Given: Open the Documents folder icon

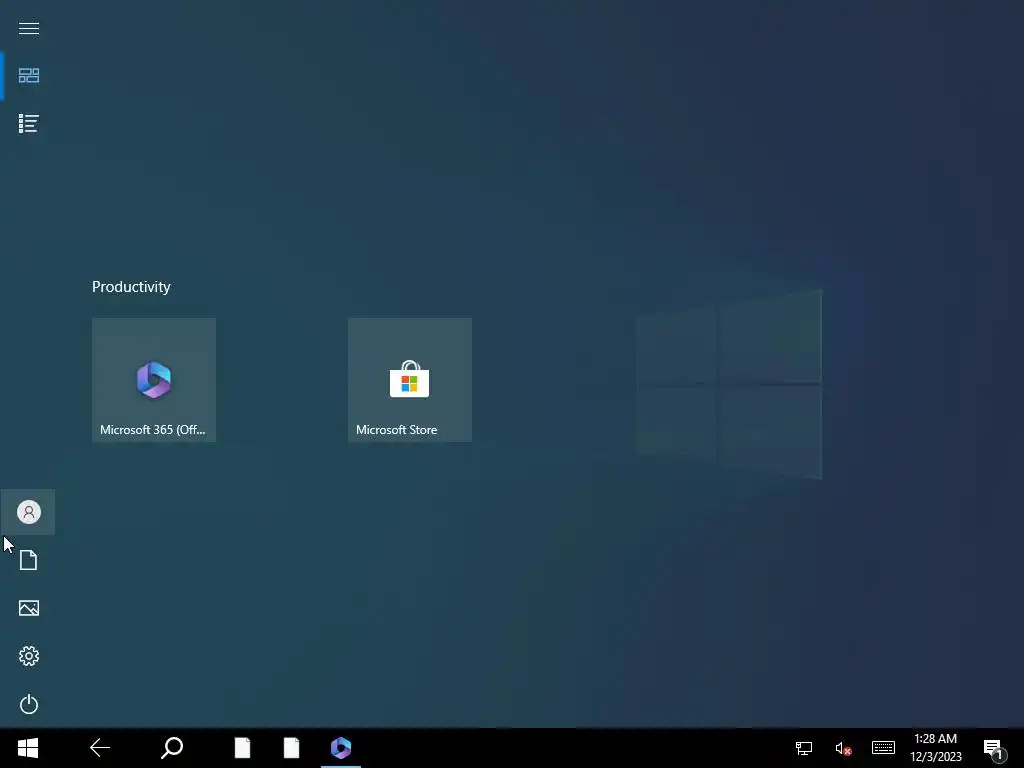Looking at the screenshot, I should pyautogui.click(x=29, y=560).
